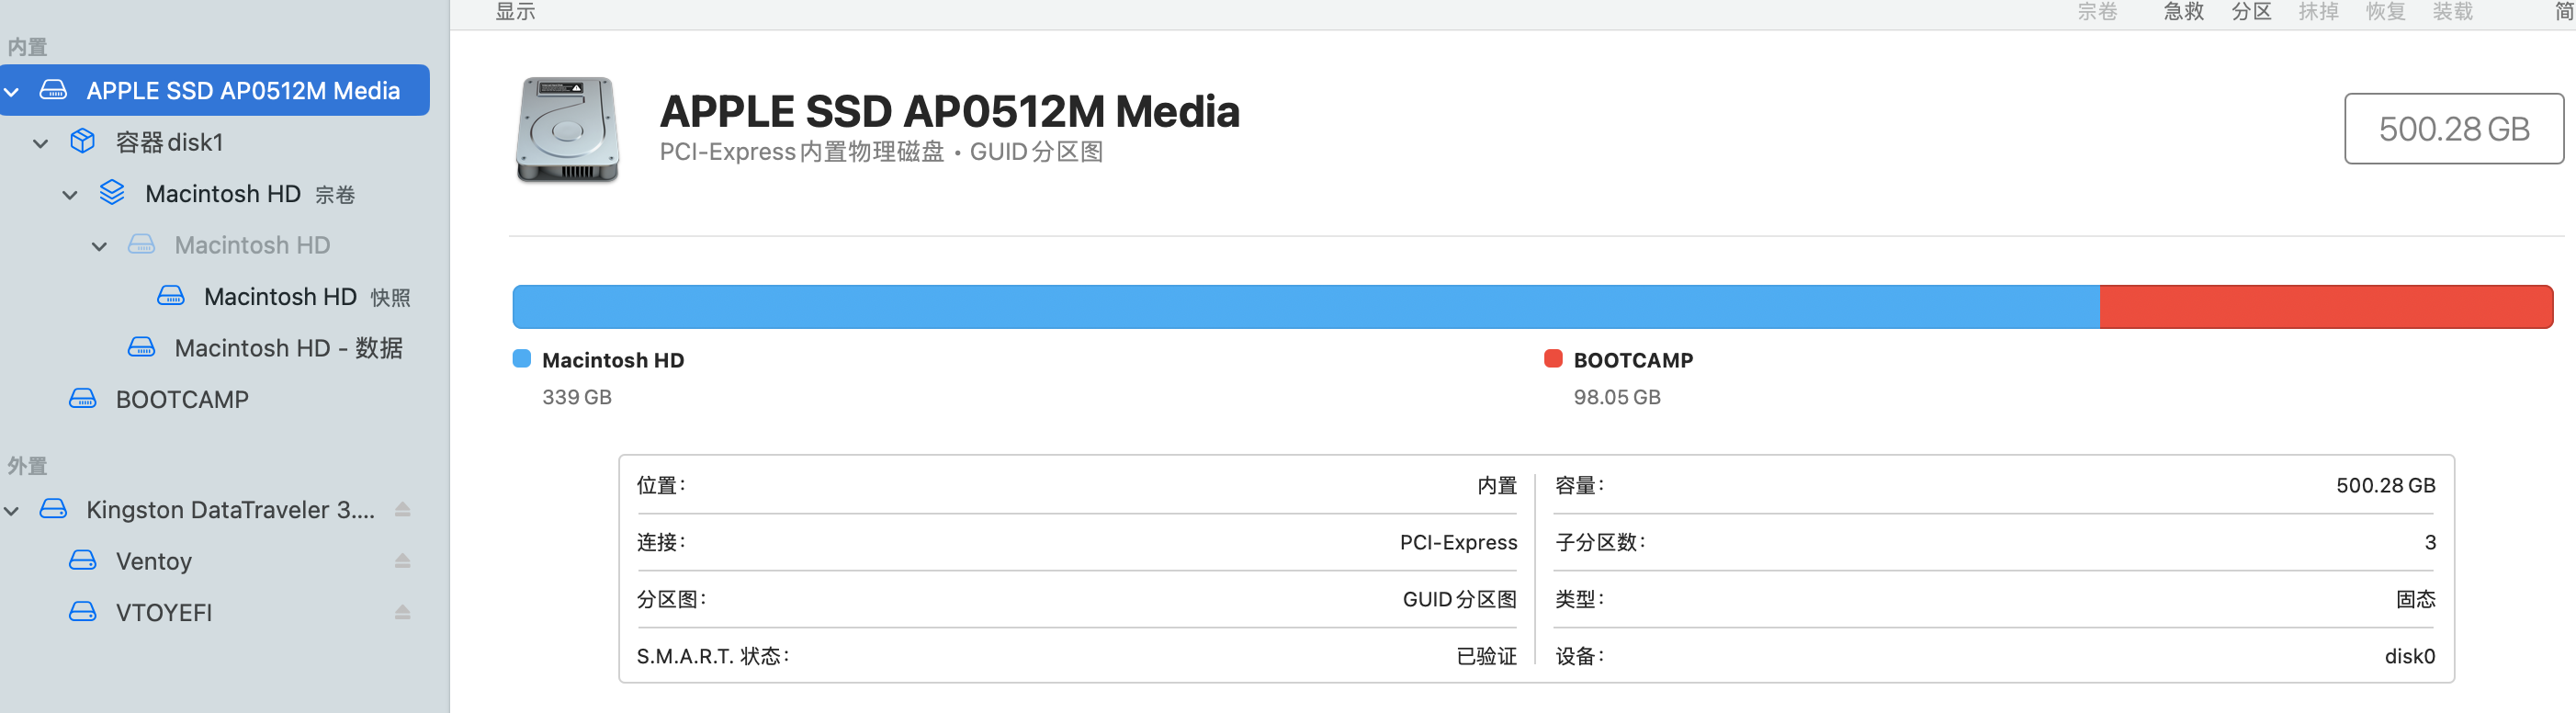Click the Erase (抹掉) toolbar button
This screenshot has width=2576, height=713.
tap(2318, 12)
